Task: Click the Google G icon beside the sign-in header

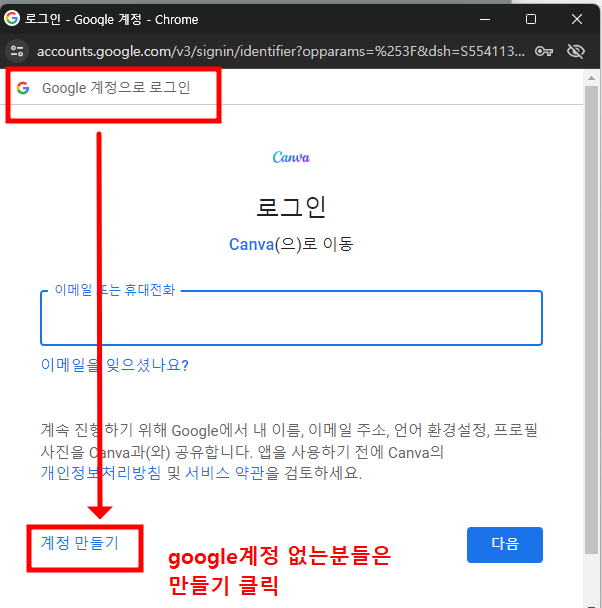Action: (23, 88)
